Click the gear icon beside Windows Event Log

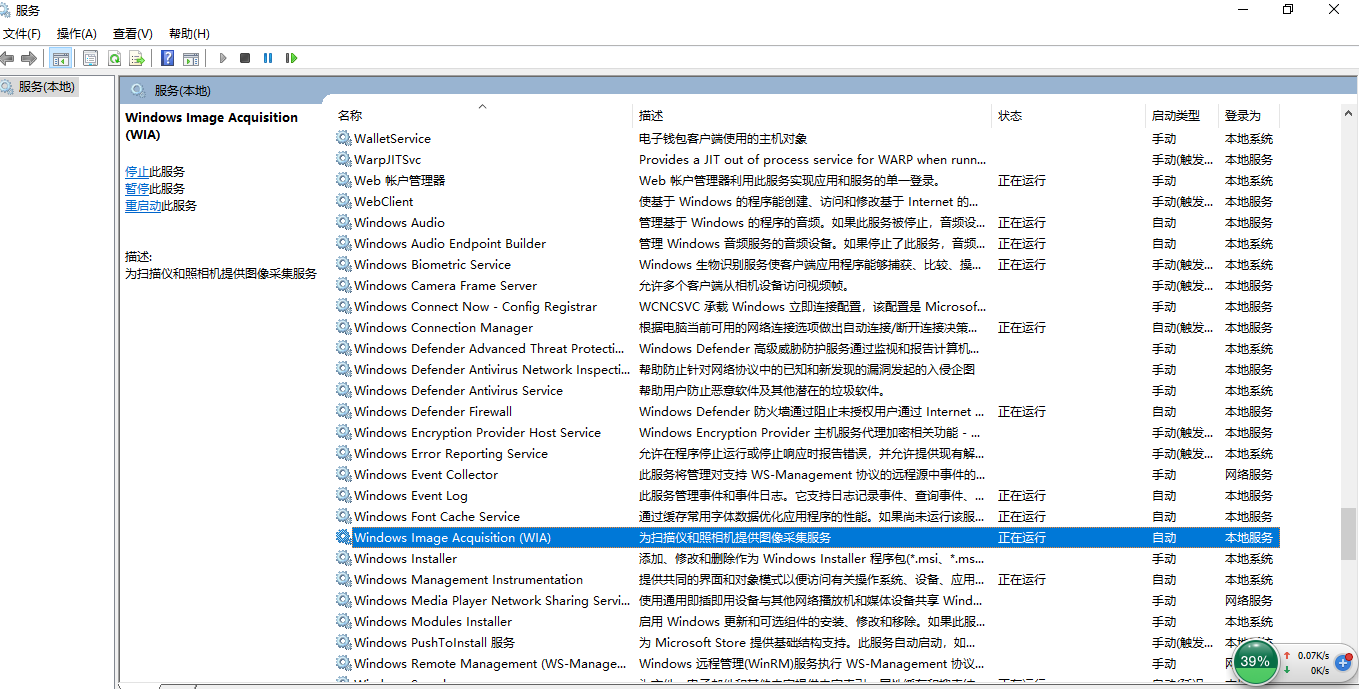344,495
